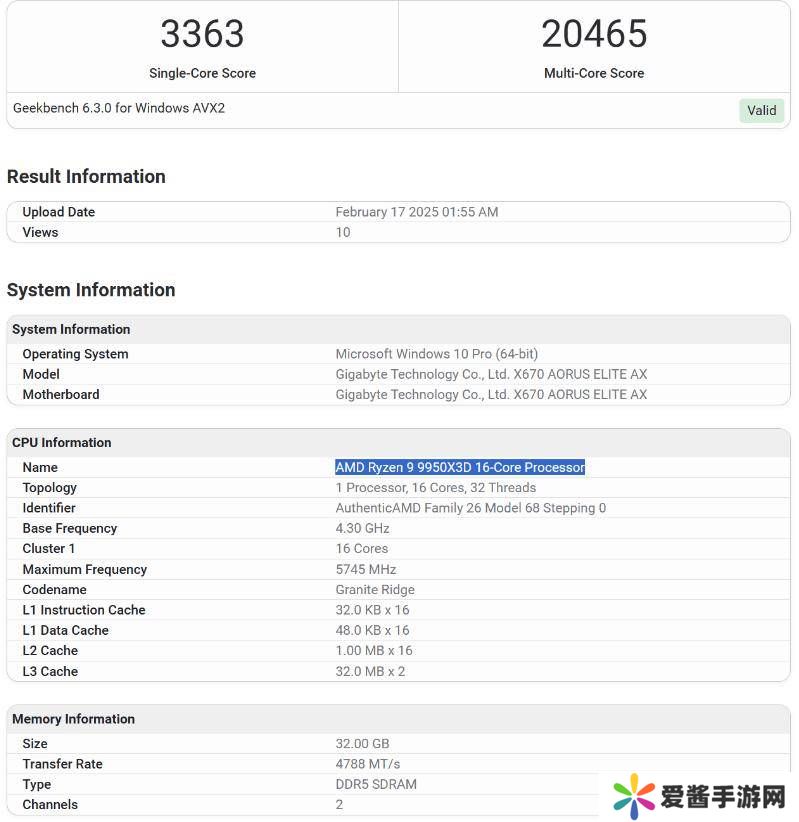Click the Single-Core Score value 3363
This screenshot has width=799, height=822.
202,35
